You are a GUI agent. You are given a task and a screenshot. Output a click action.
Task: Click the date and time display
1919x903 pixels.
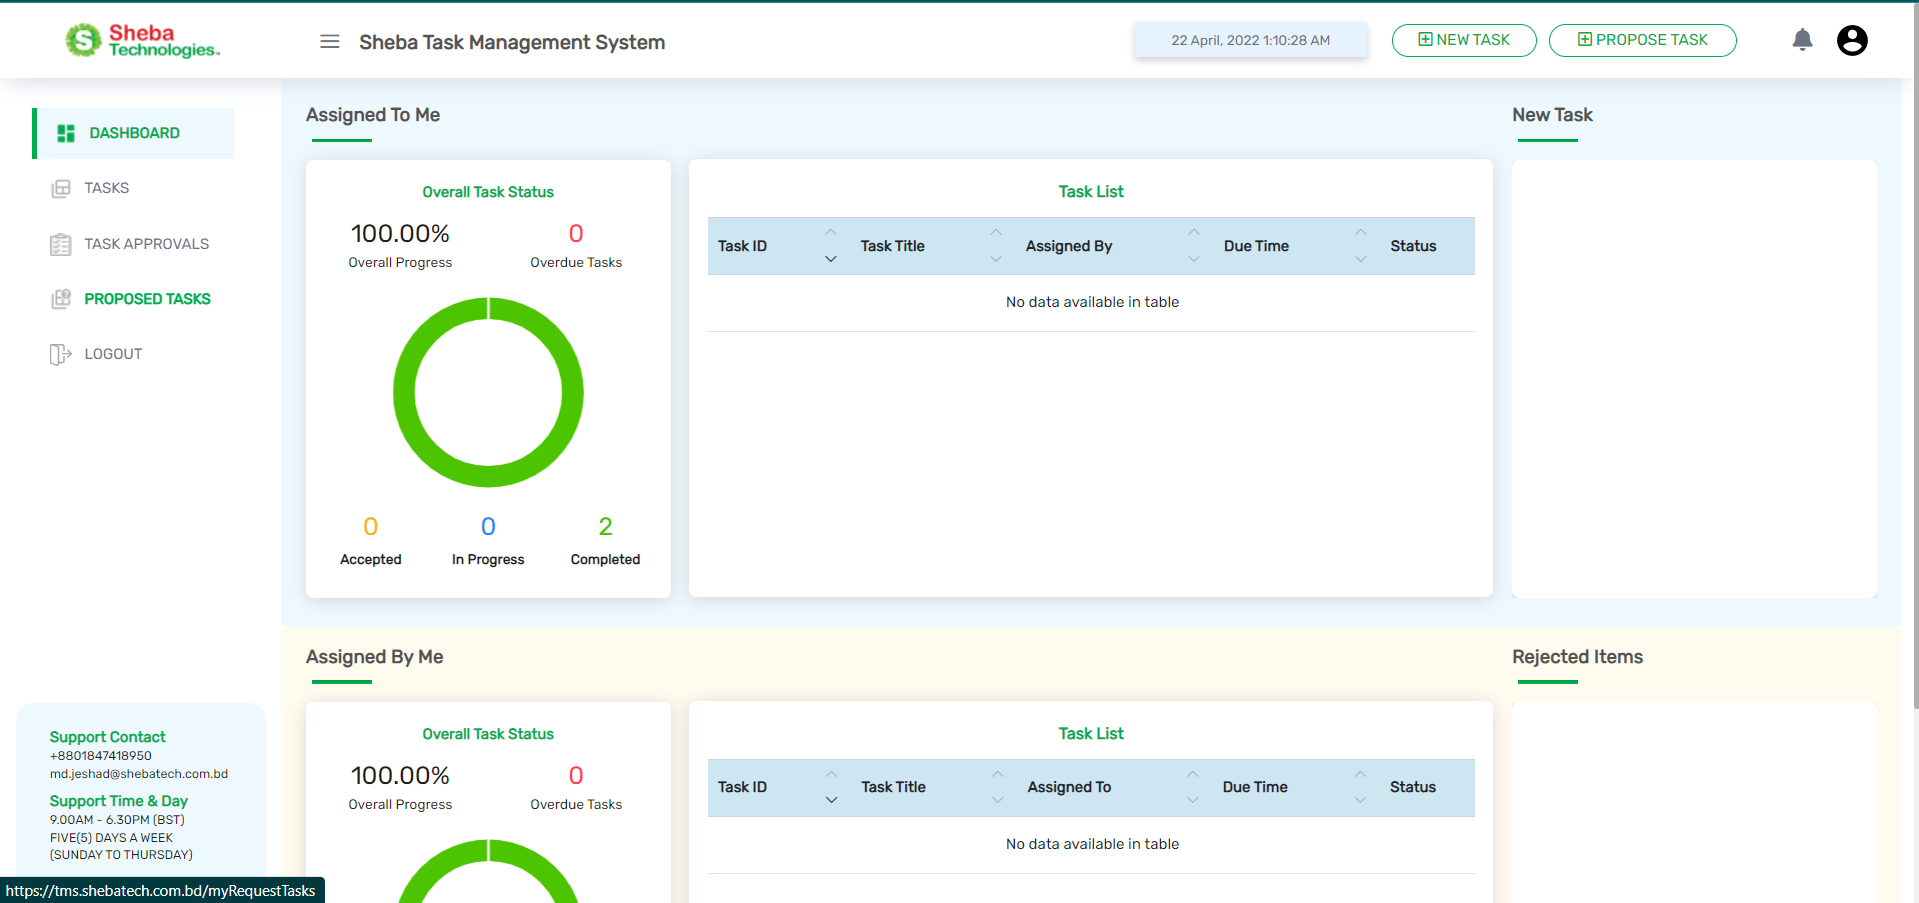[1250, 40]
